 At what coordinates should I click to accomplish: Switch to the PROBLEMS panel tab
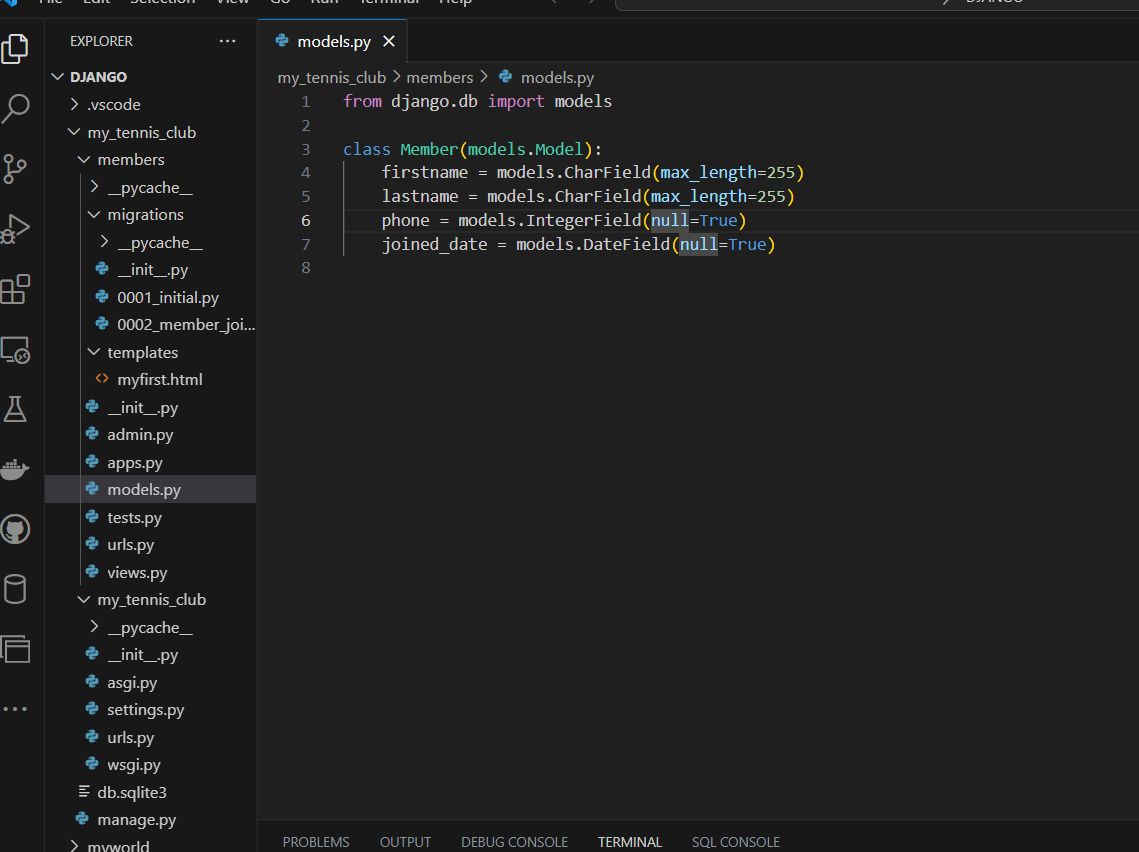tap(316, 842)
